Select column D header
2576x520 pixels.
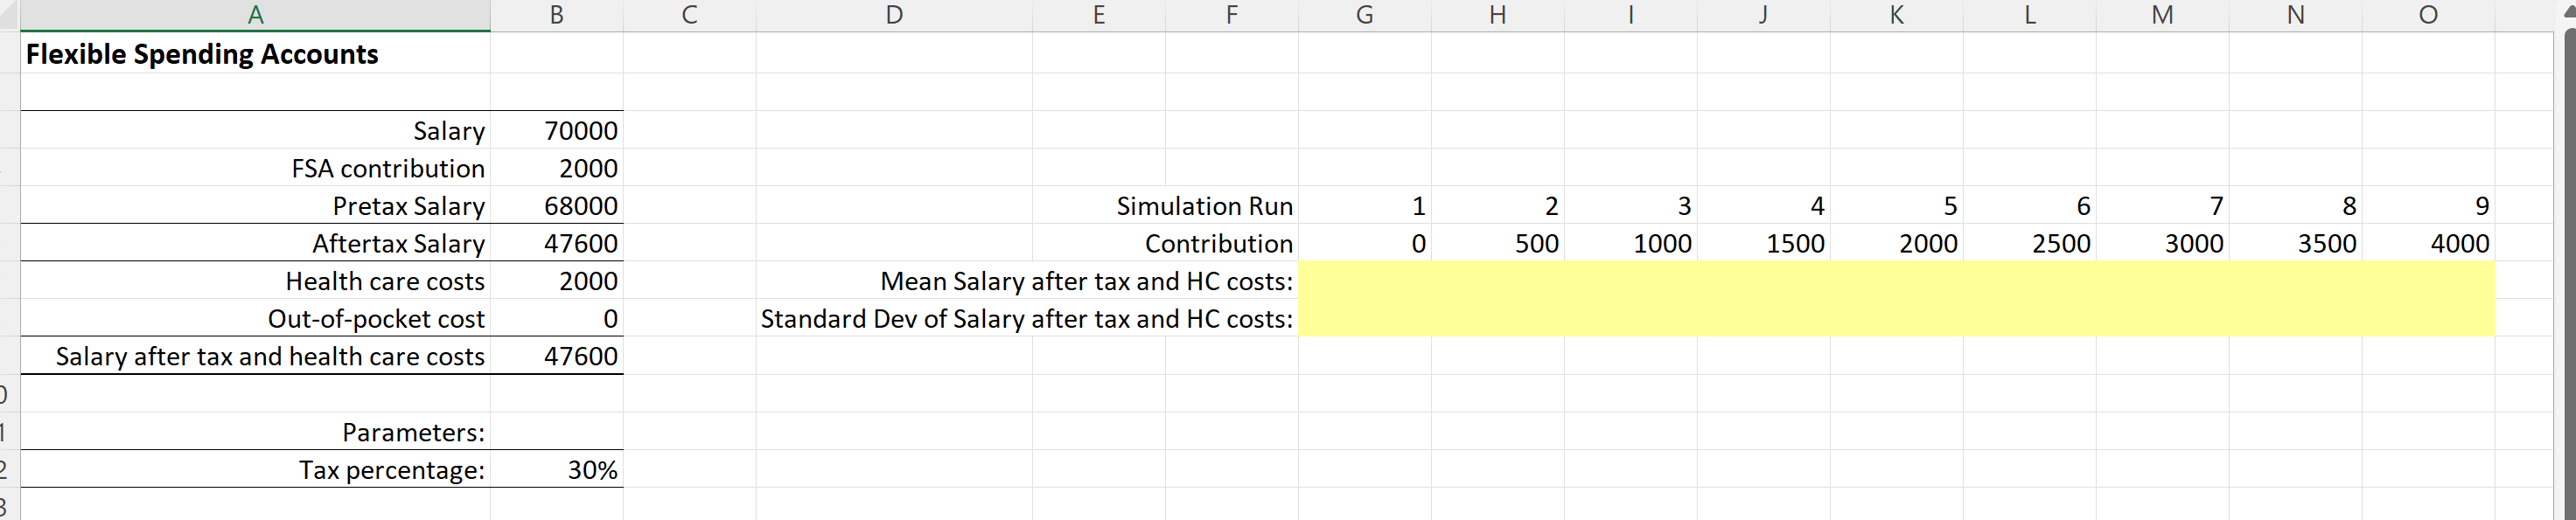(x=894, y=15)
